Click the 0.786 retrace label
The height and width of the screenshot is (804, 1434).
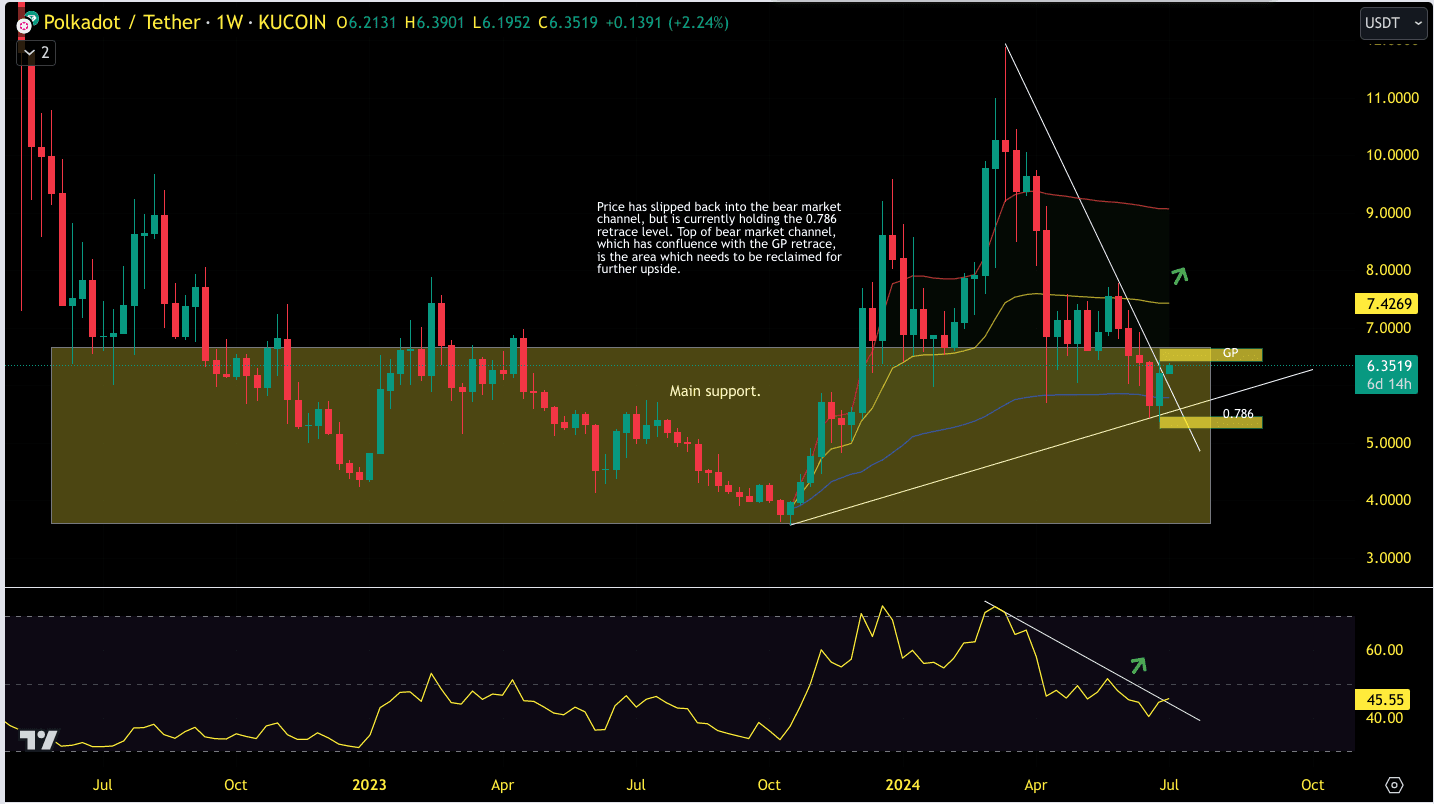pyautogui.click(x=1238, y=413)
